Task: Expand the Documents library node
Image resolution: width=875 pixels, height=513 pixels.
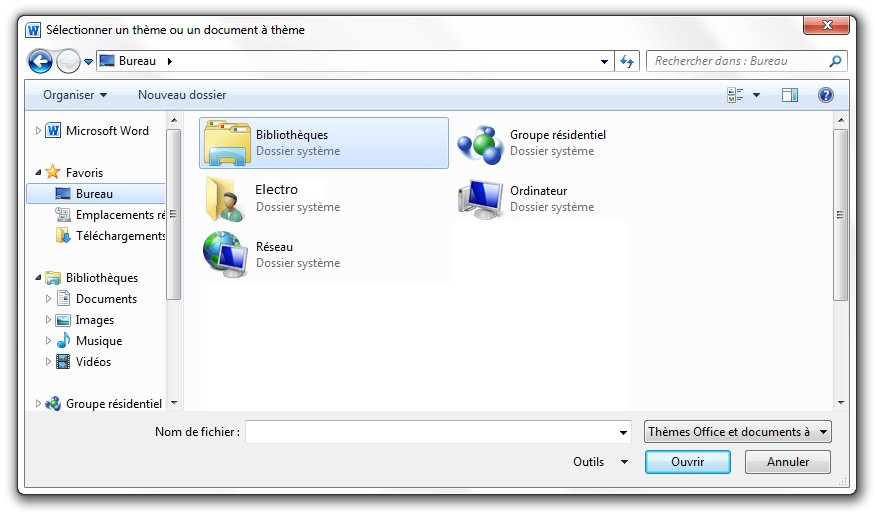Action: [x=48, y=299]
